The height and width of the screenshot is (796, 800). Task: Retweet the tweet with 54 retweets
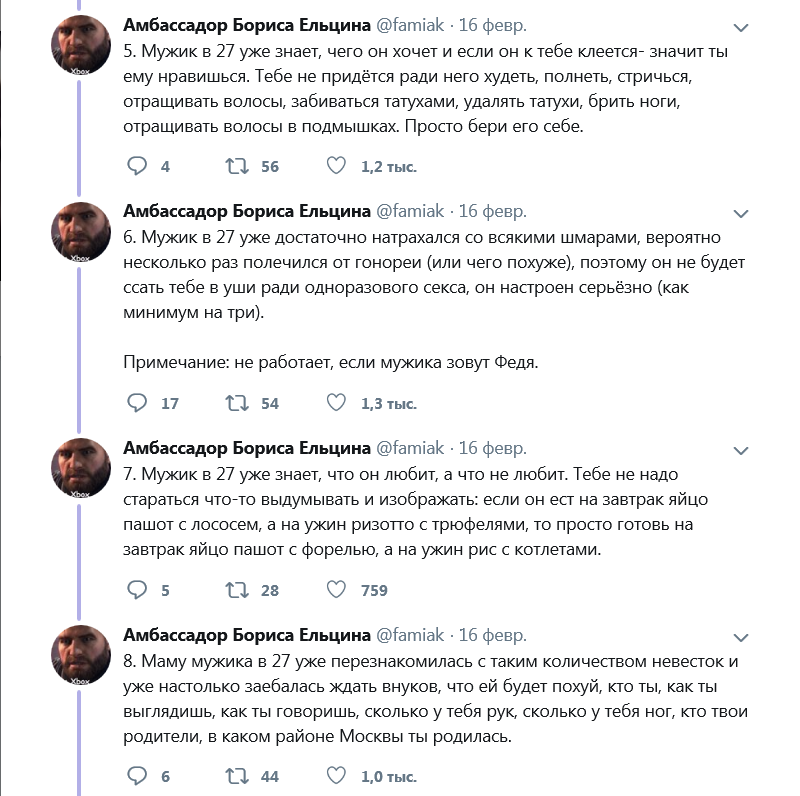[237, 403]
